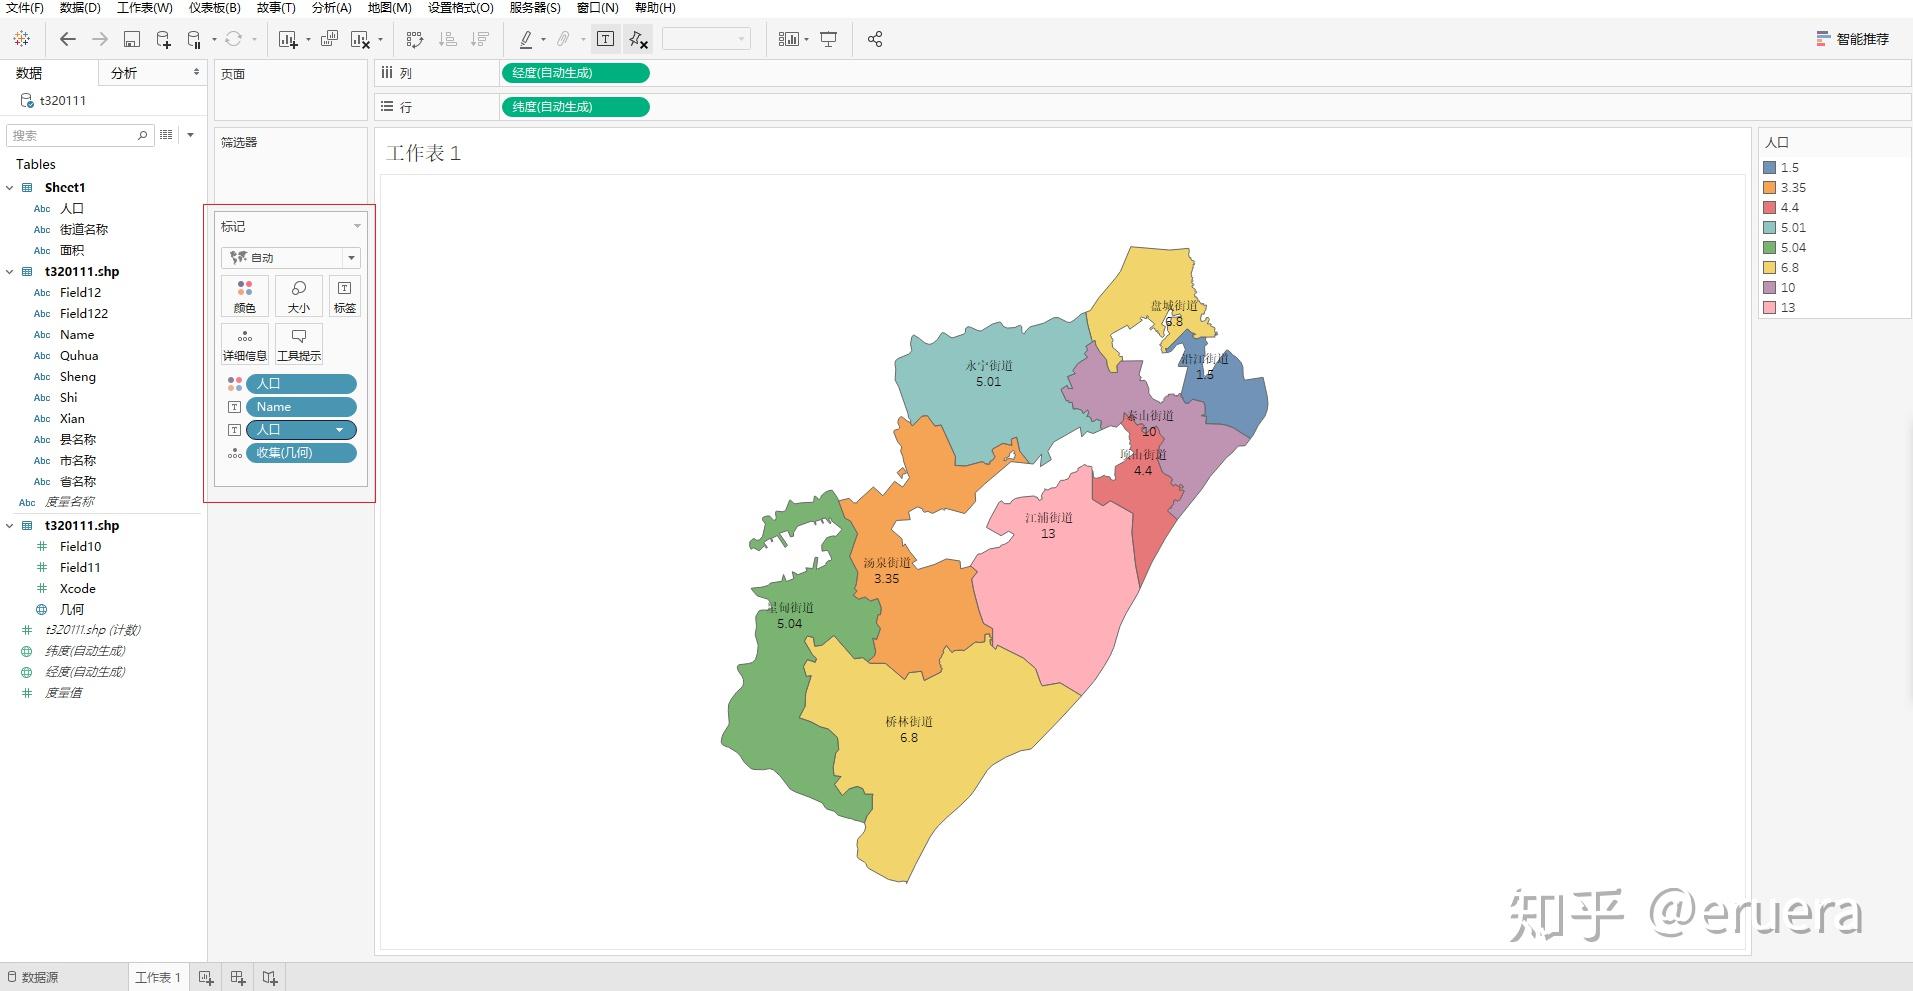Click the 标签 label button on marks card

pyautogui.click(x=345, y=297)
